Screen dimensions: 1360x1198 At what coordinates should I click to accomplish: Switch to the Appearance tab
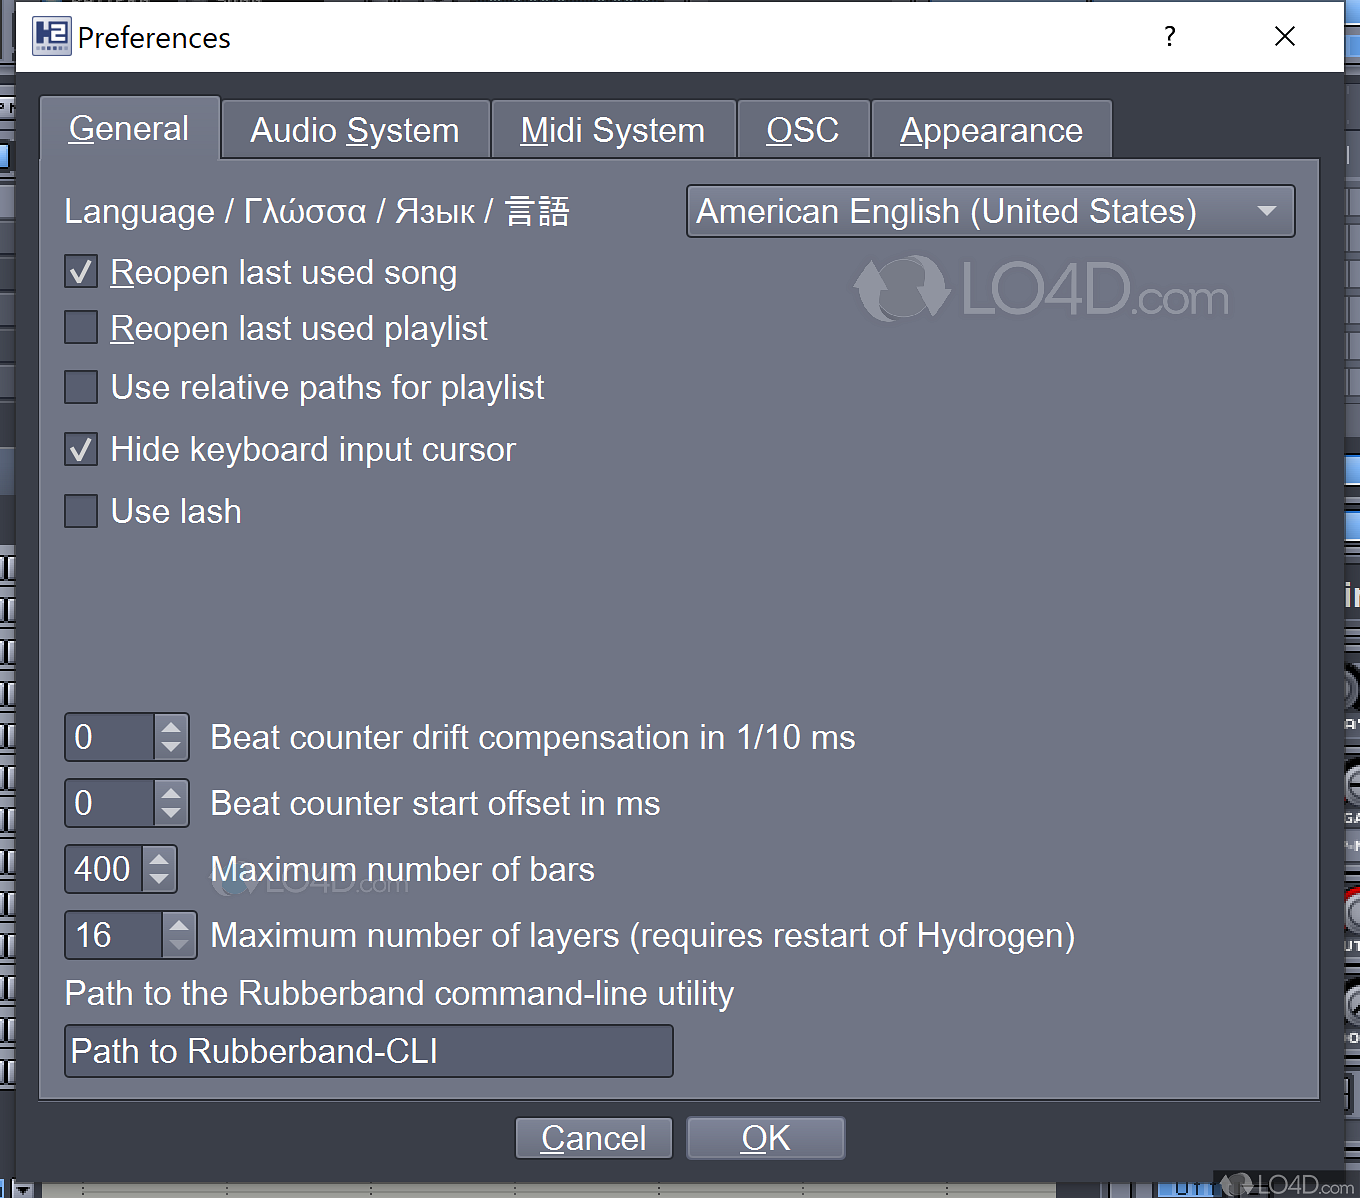coord(991,129)
